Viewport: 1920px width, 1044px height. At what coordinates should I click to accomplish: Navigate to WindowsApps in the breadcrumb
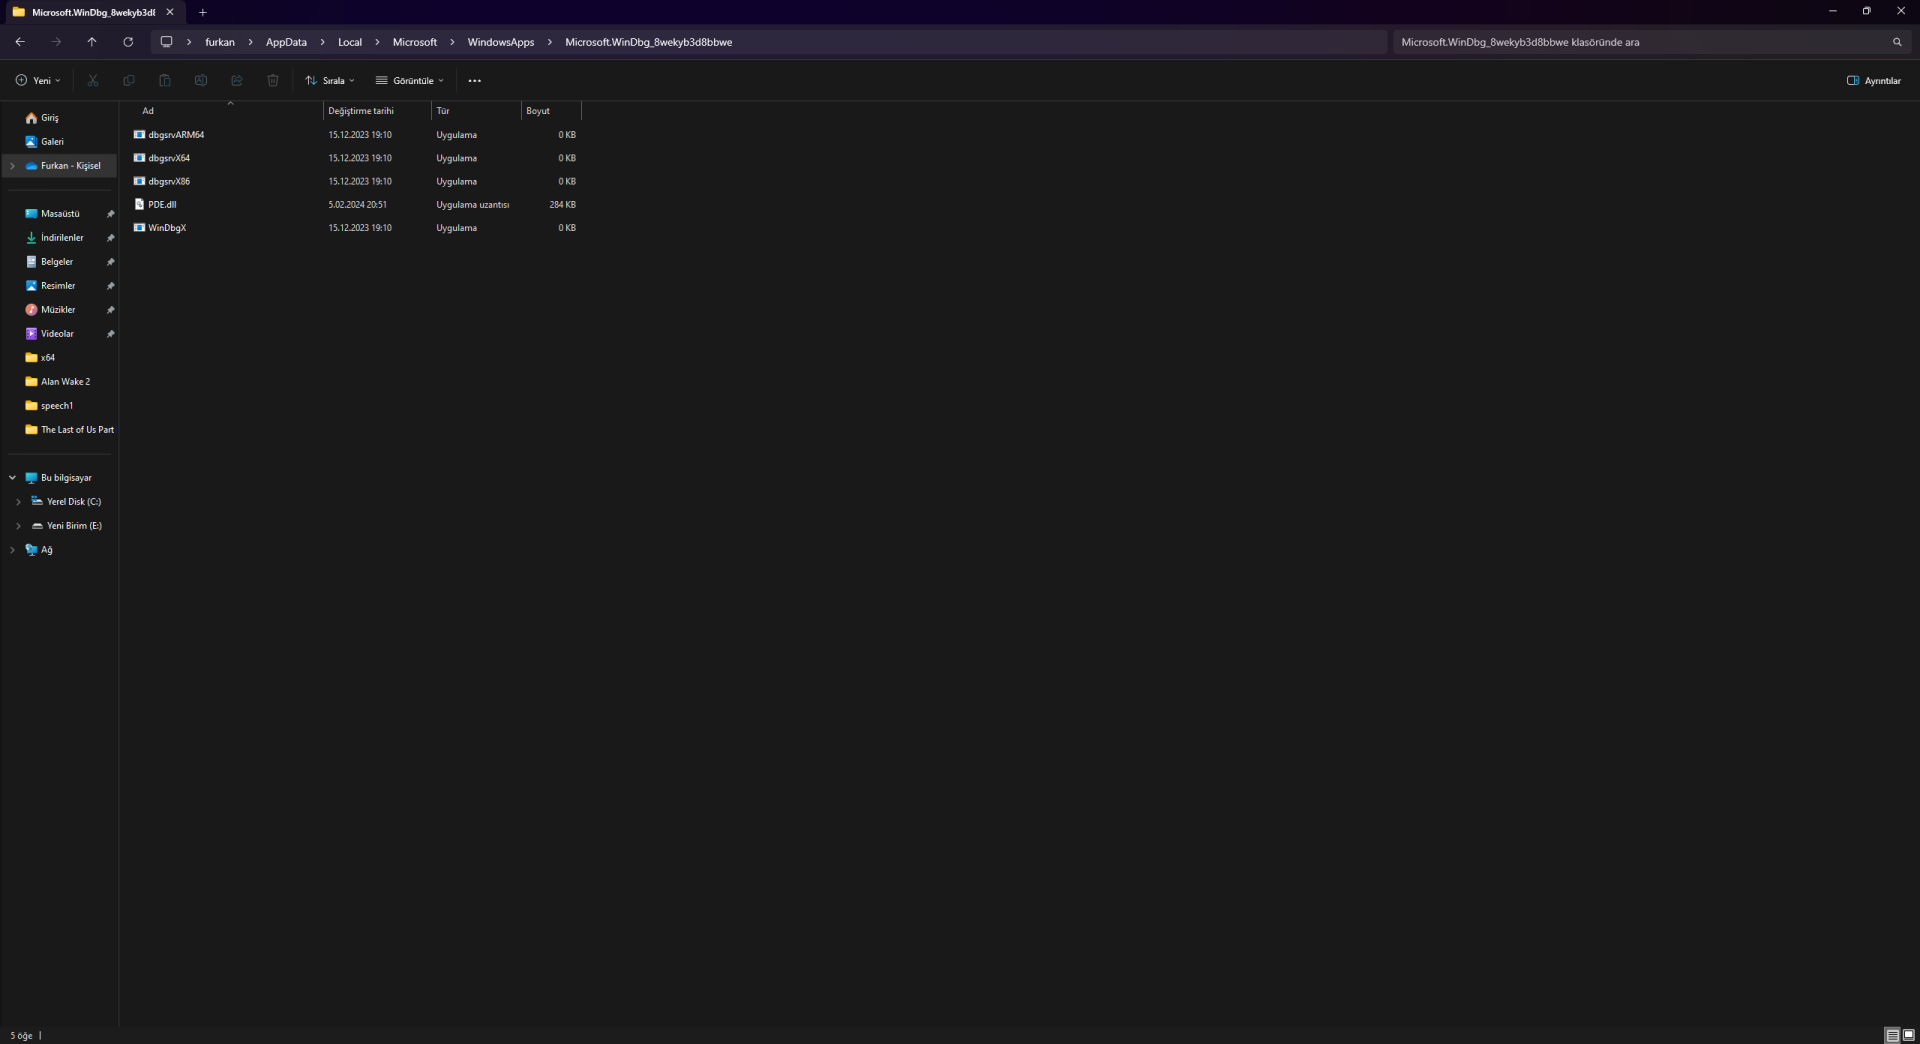coord(501,42)
